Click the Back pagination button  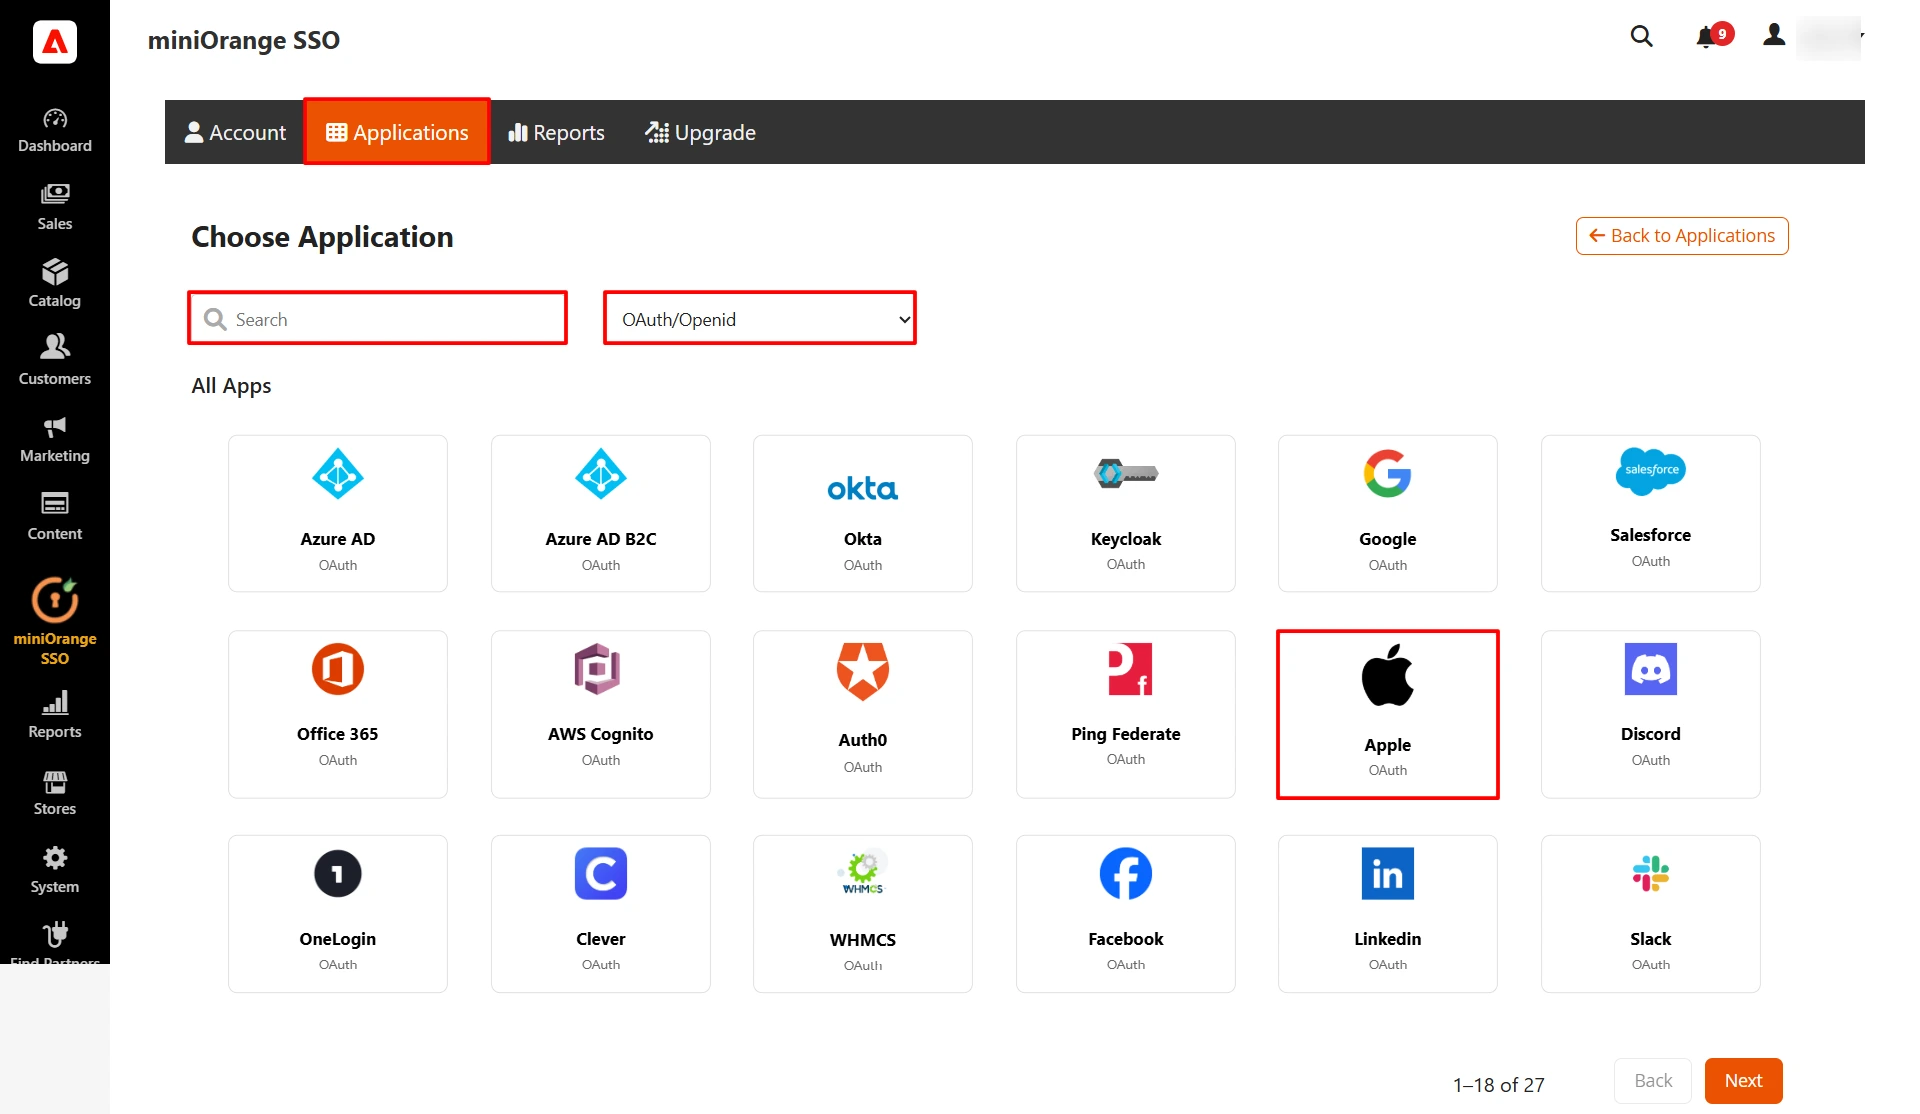coord(1653,1080)
